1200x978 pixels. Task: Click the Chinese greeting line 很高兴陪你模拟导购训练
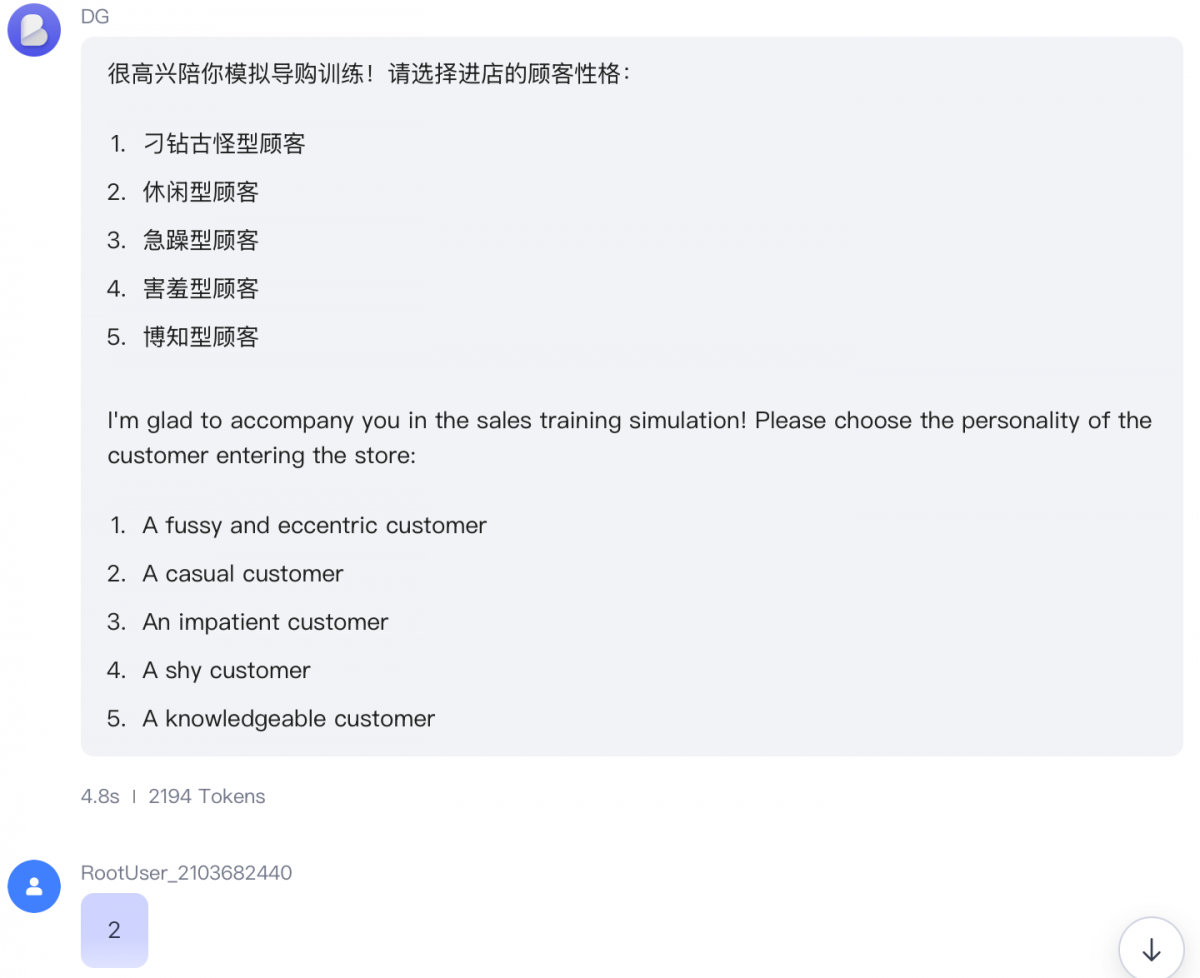coord(370,74)
